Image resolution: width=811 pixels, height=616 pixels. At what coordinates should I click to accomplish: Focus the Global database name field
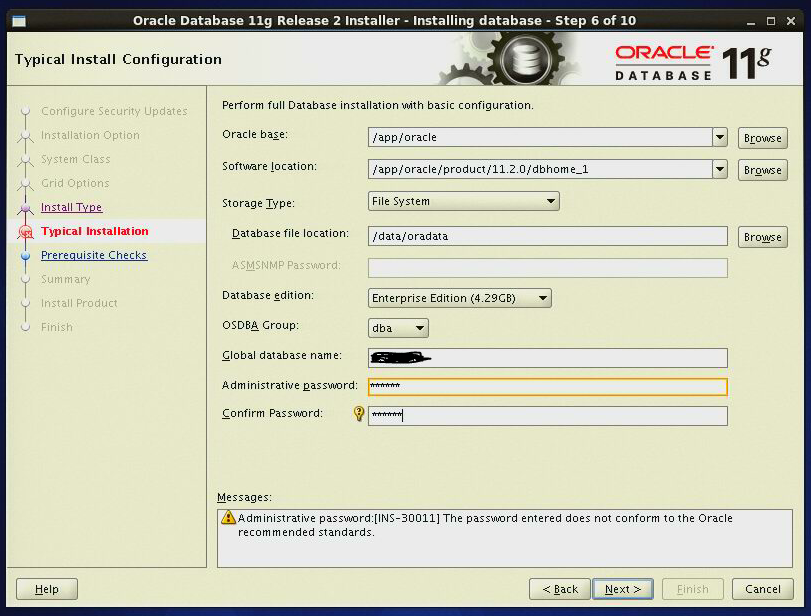[x=548, y=358]
